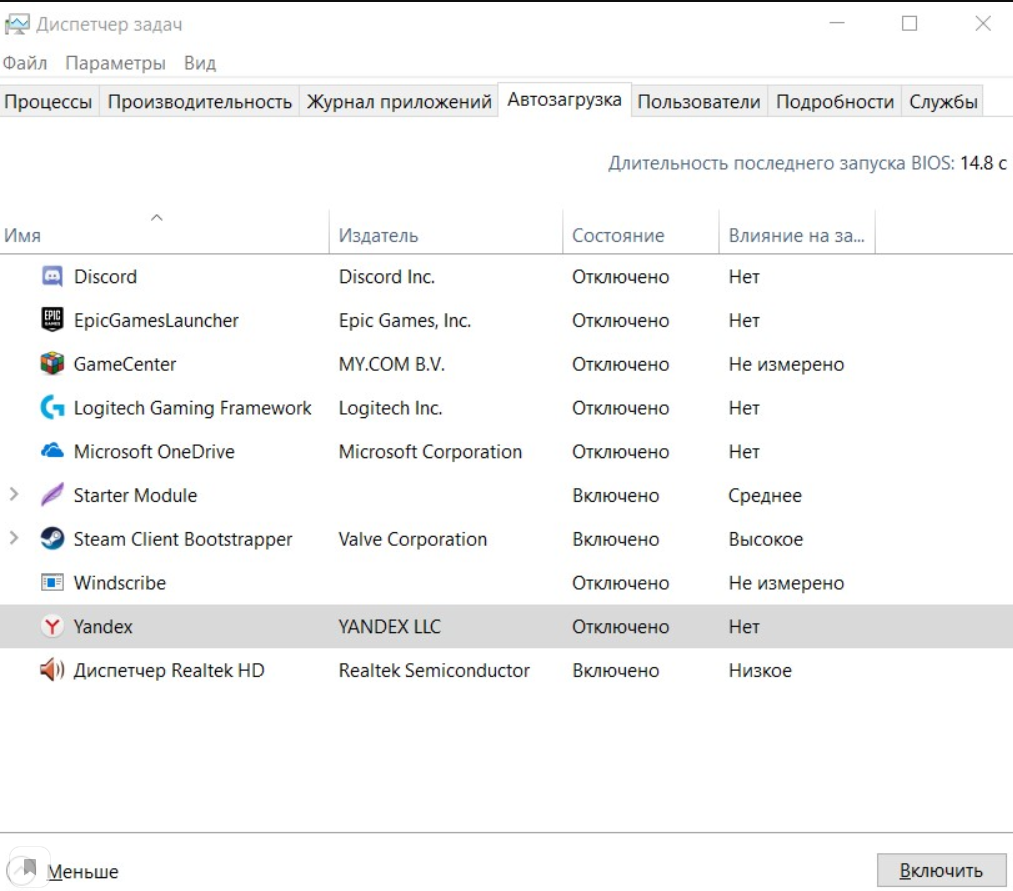Select the Диспетчер Realtek HD name
This screenshot has height=891, width=1013.
pyautogui.click(x=169, y=671)
